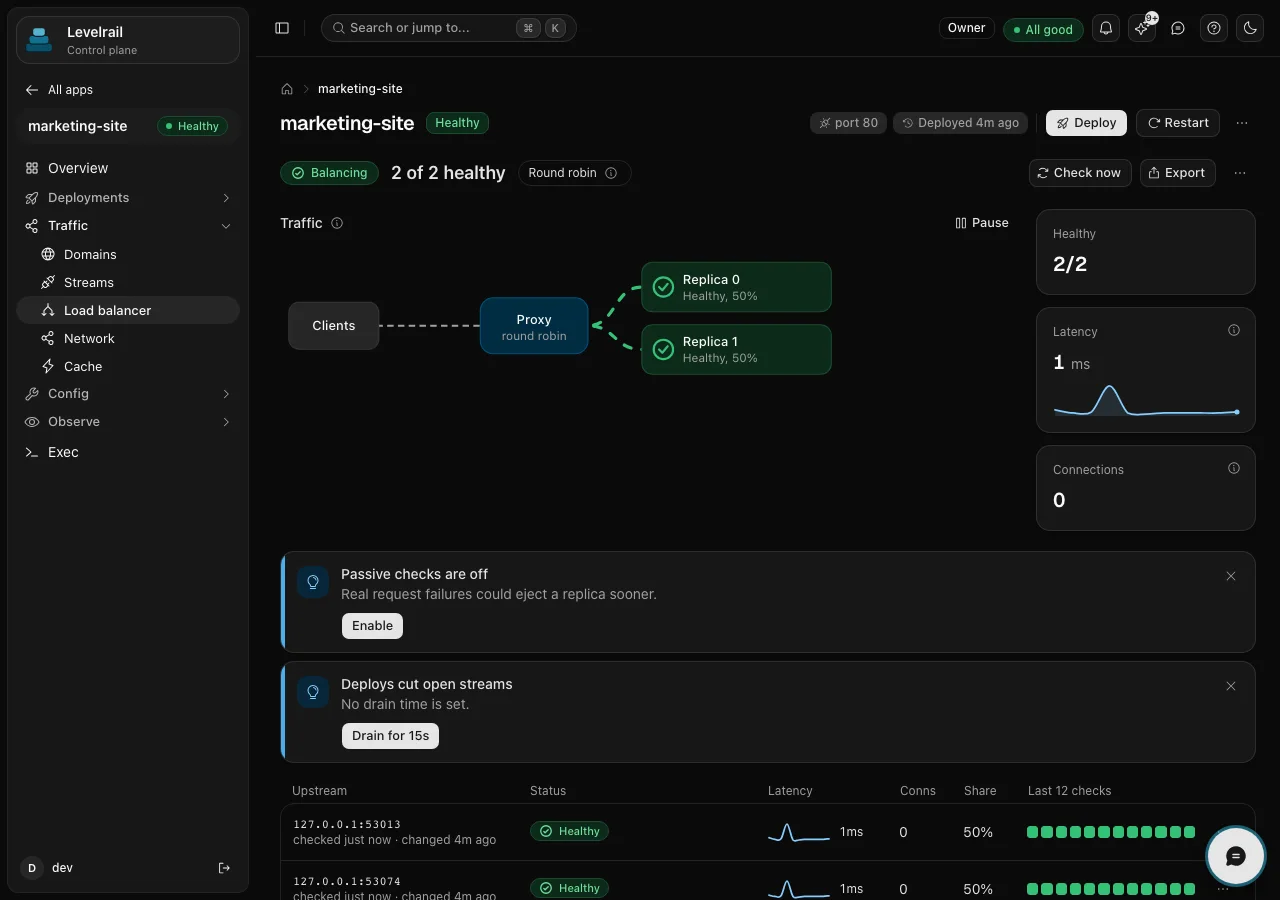Click the Export button

coord(1176,173)
